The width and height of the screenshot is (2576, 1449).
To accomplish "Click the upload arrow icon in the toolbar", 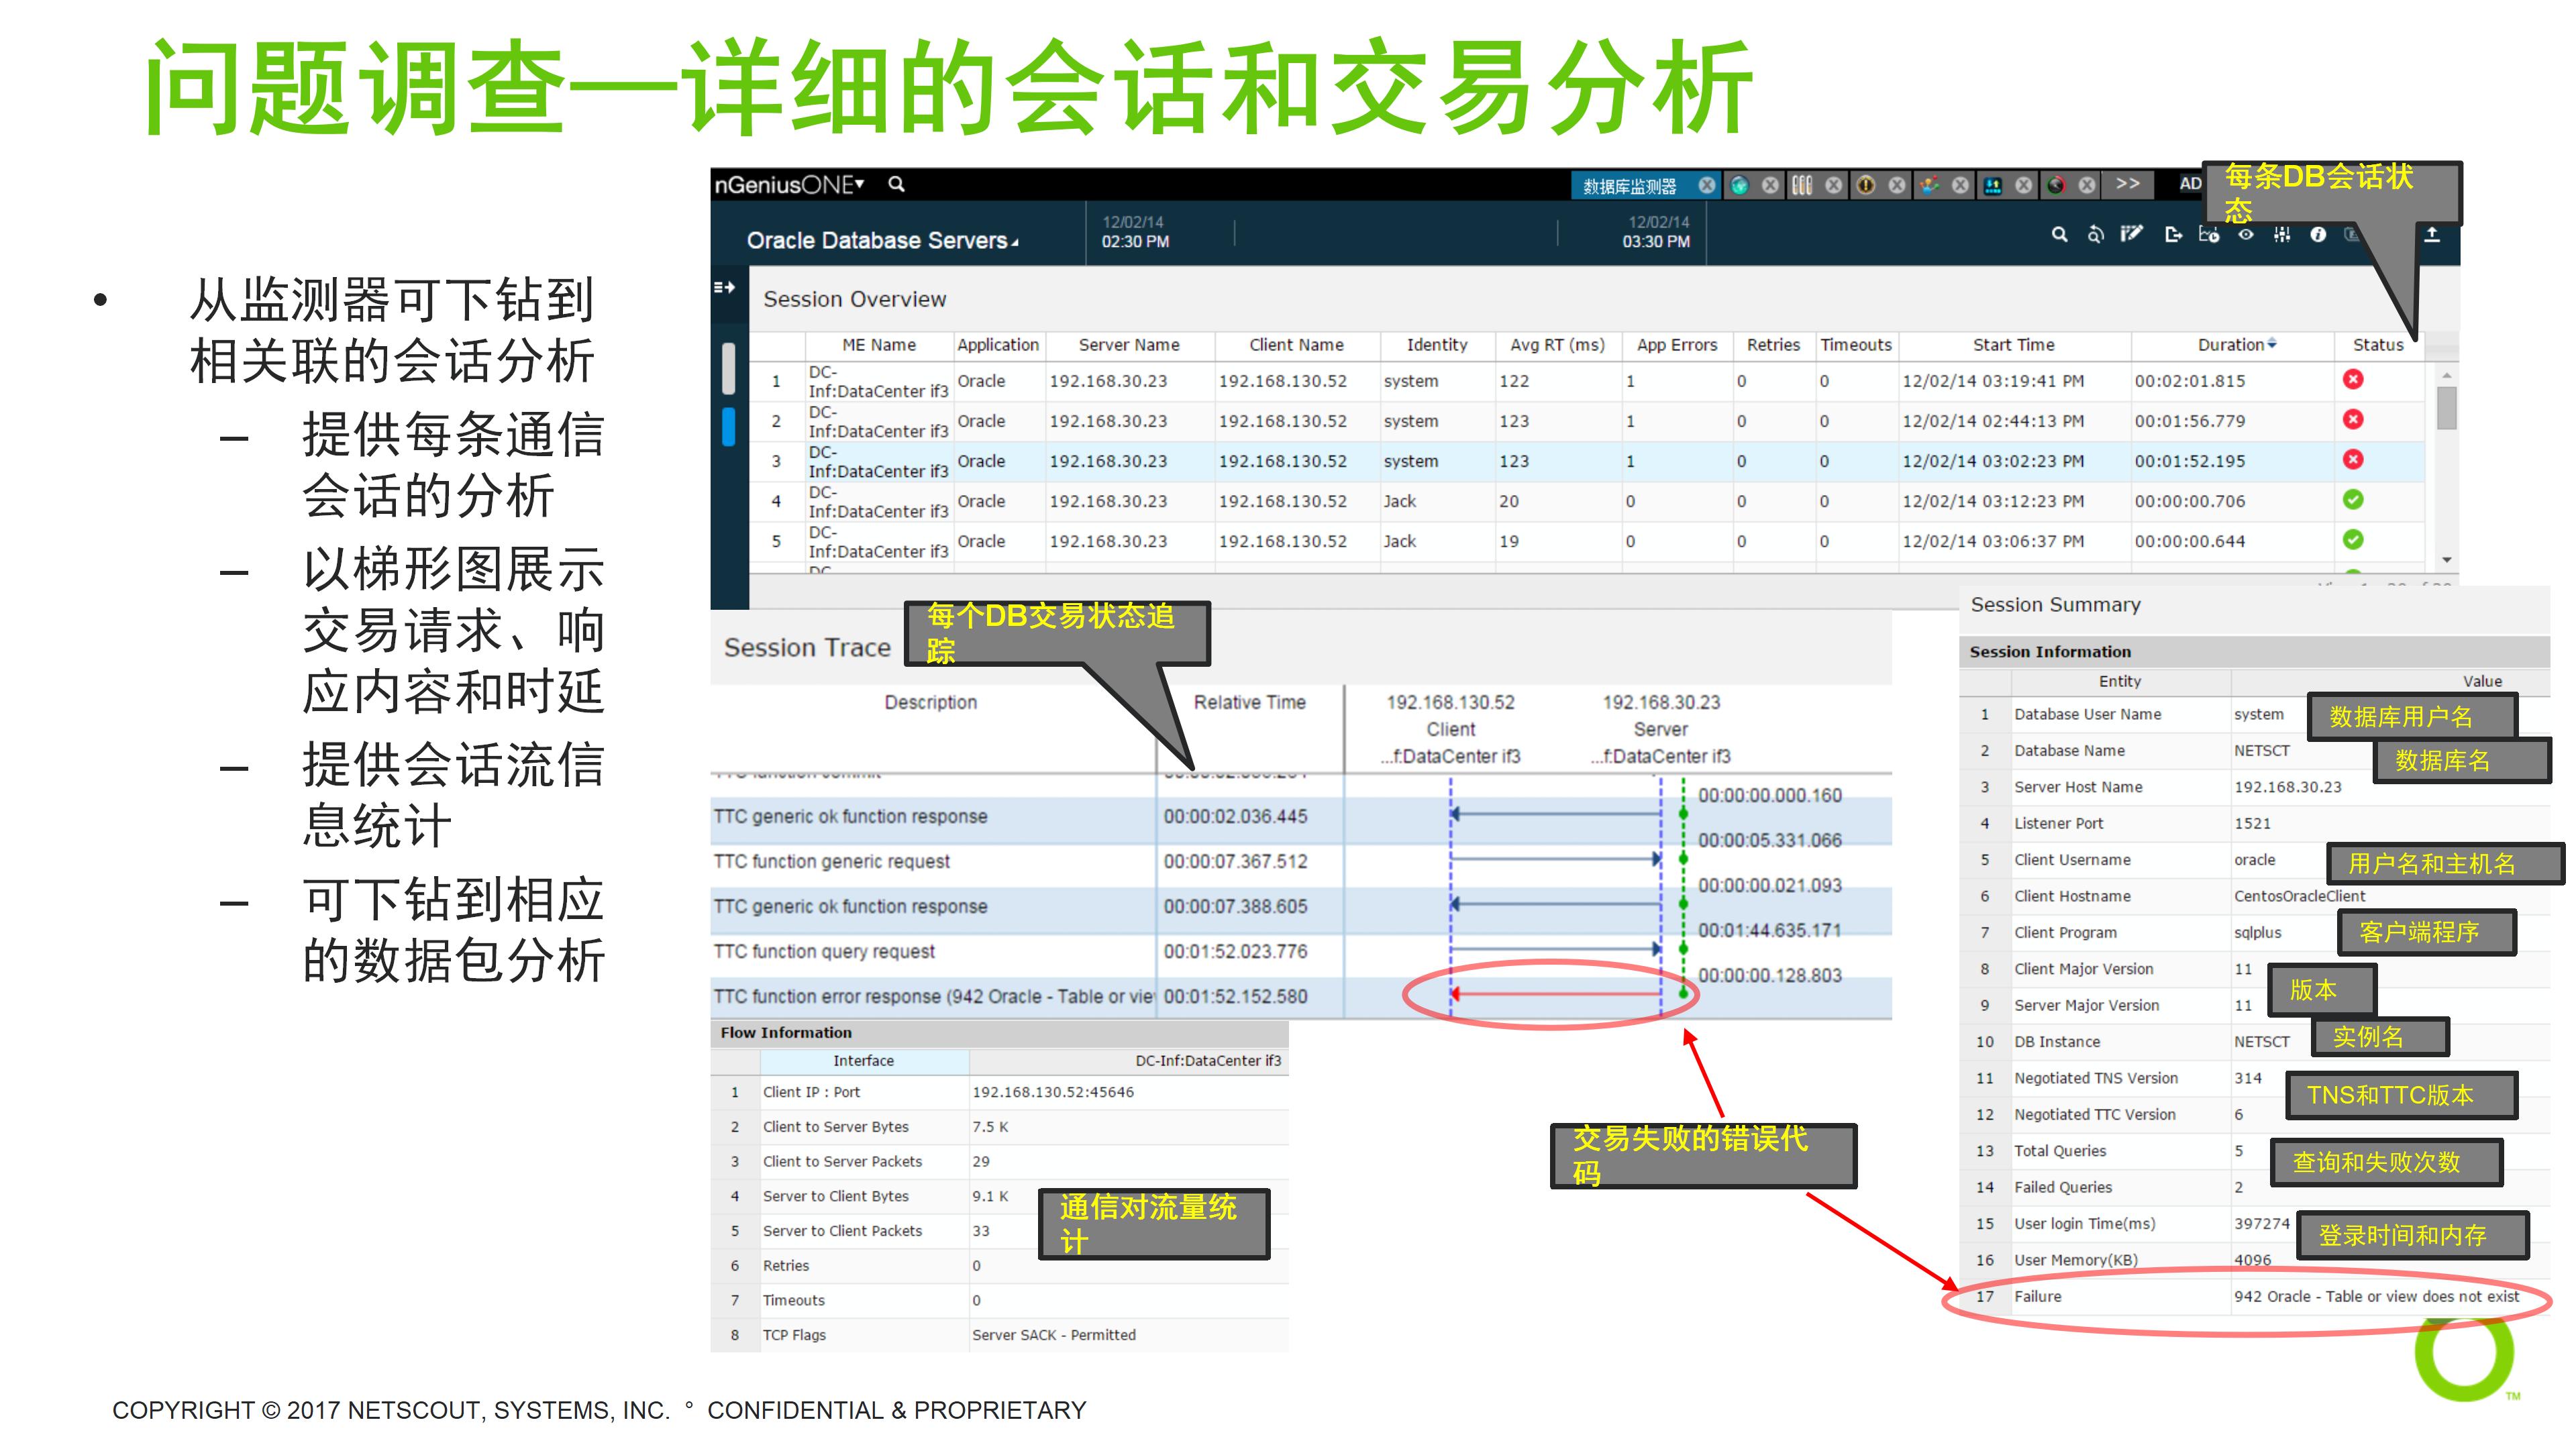I will click(x=2432, y=234).
